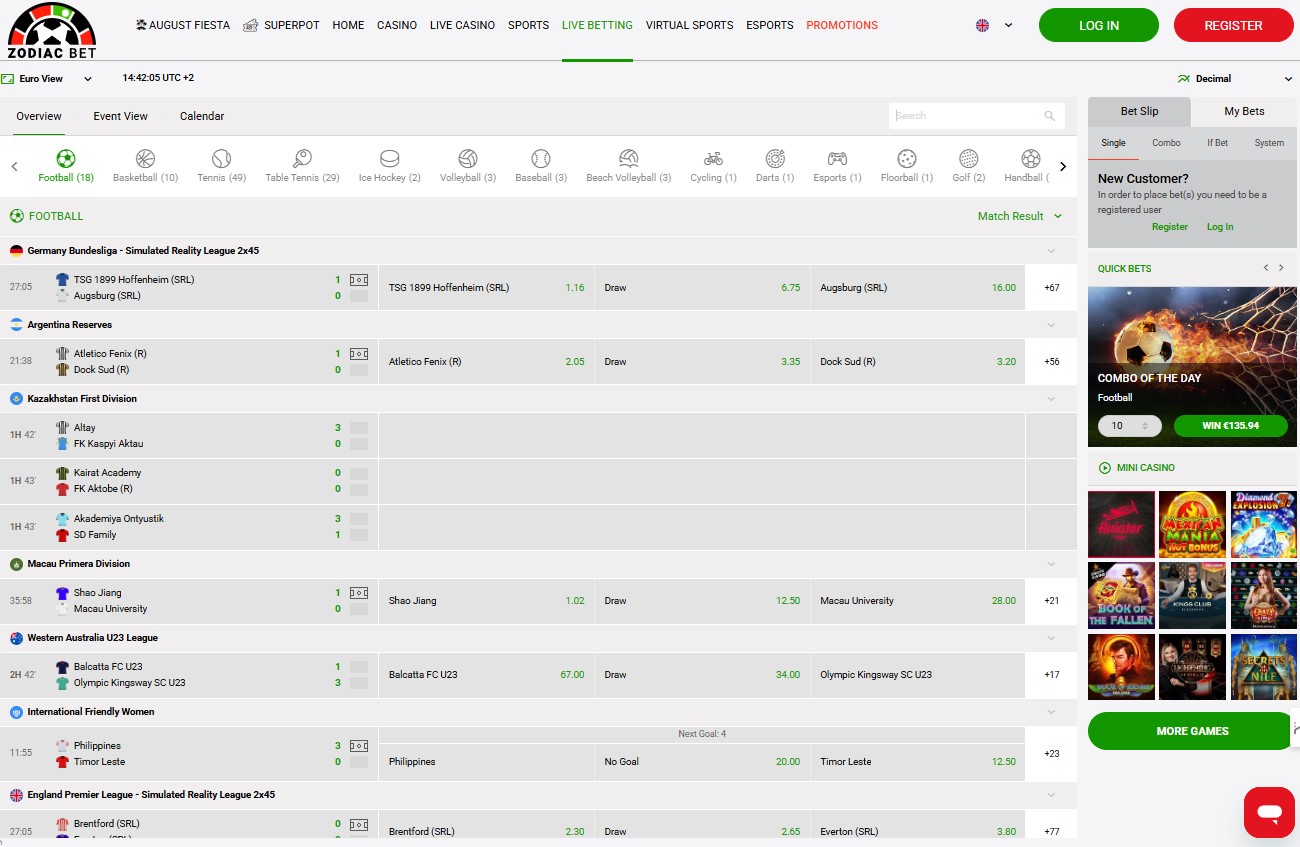Click the event search field
1300x847 pixels.
click(967, 116)
